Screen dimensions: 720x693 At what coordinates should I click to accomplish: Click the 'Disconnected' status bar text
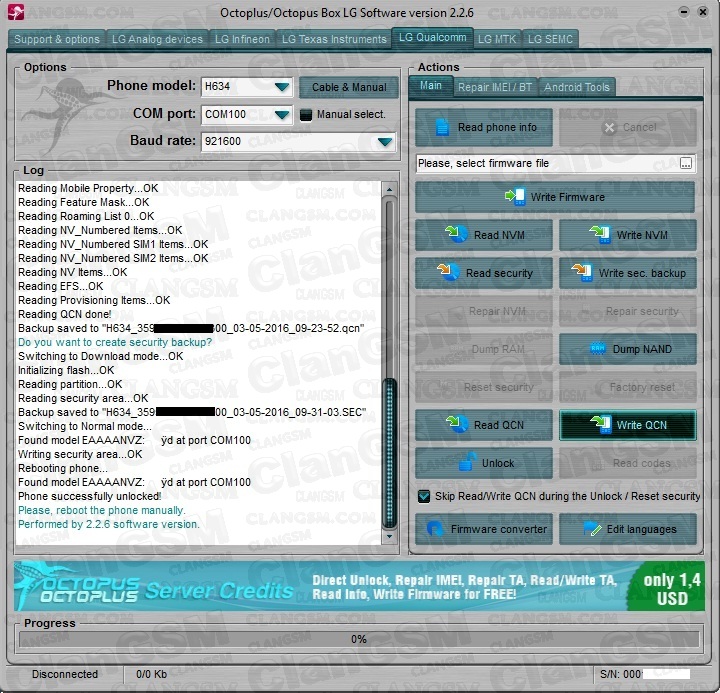pos(65,674)
